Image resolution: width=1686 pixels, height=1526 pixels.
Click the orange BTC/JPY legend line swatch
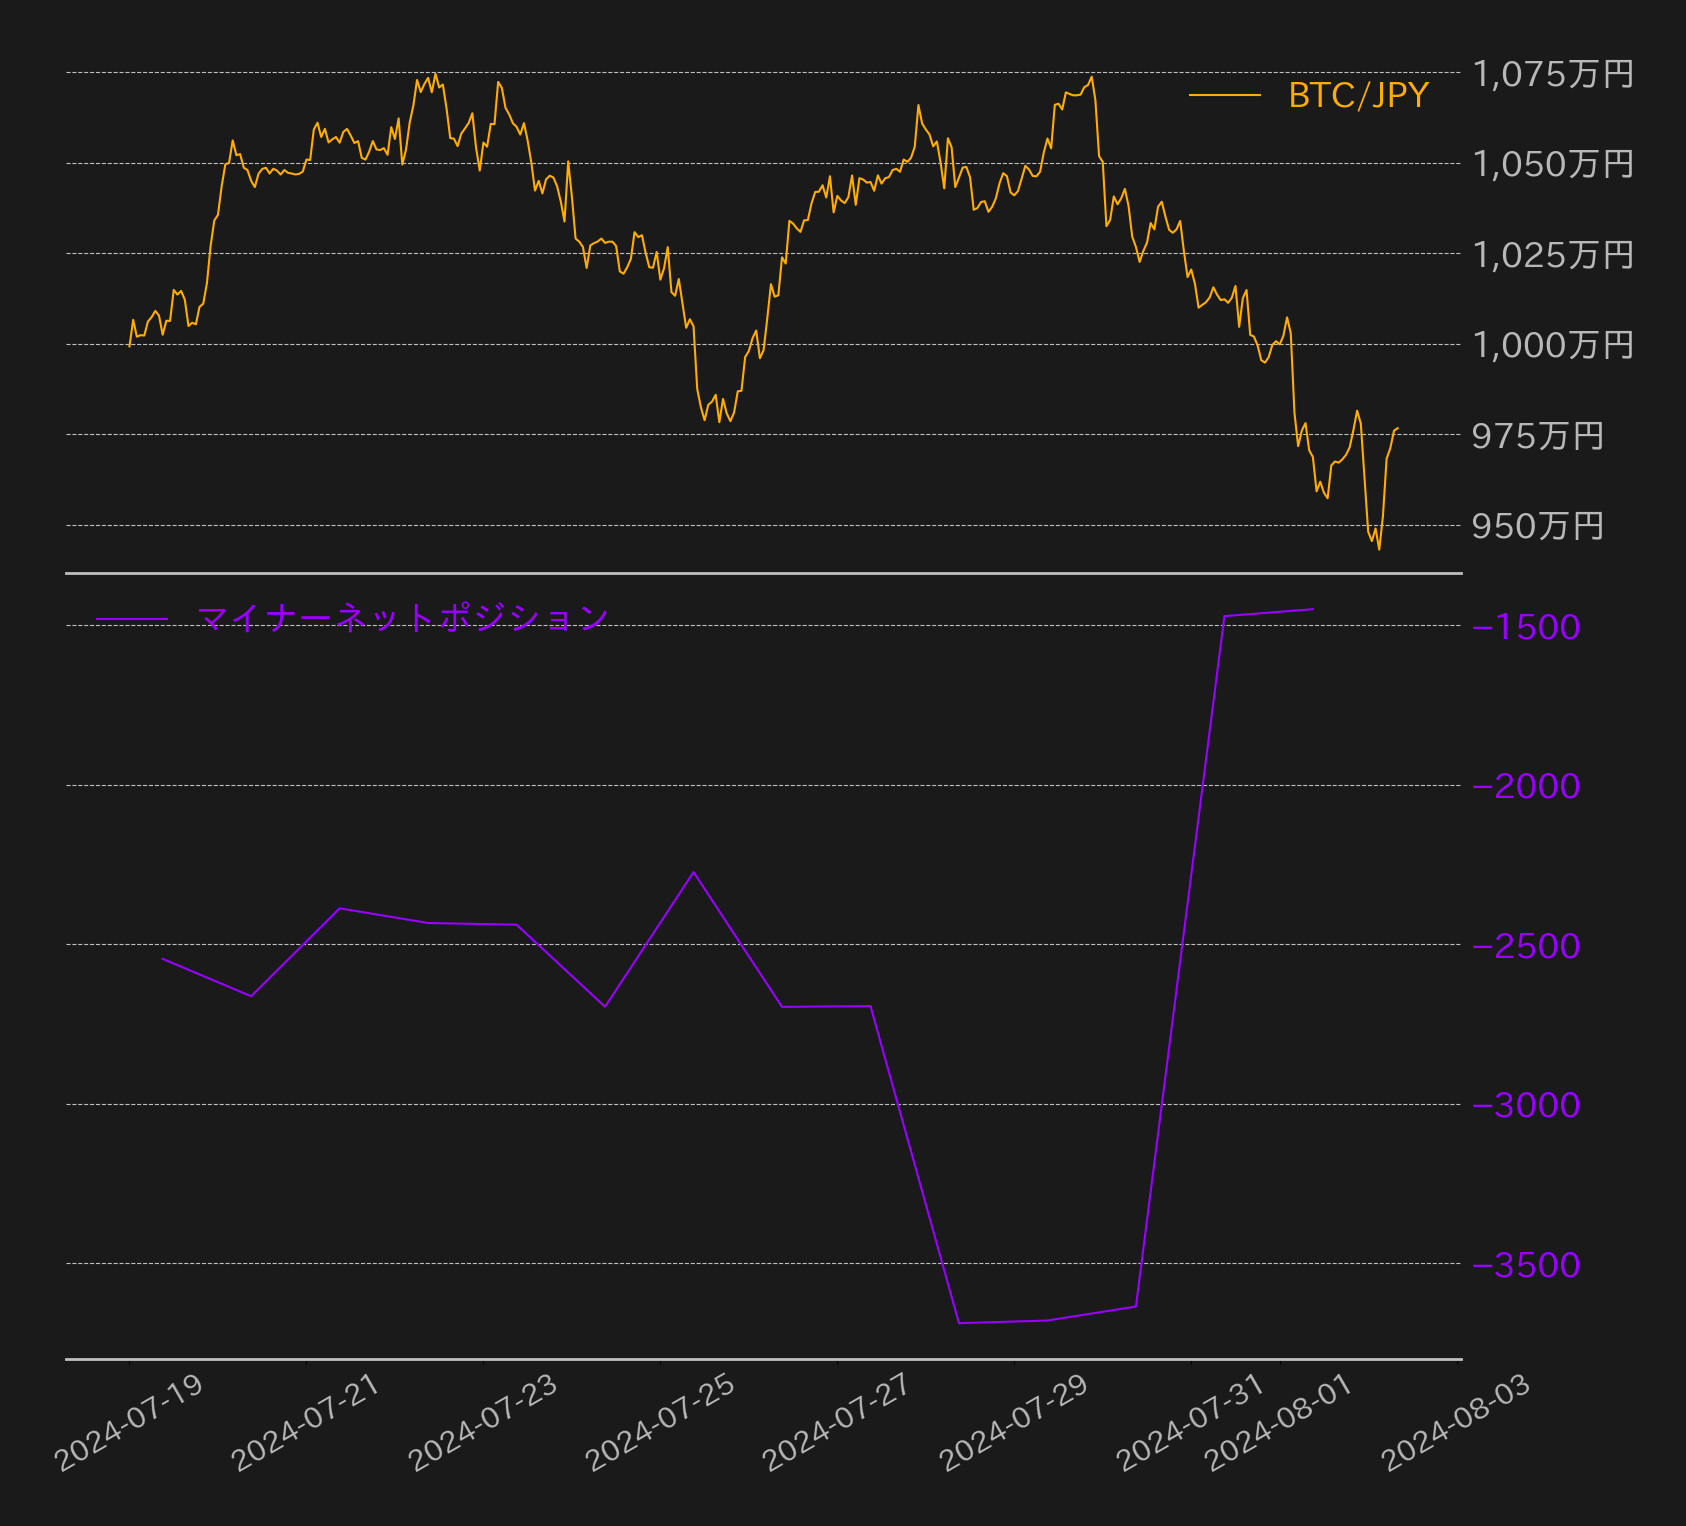(1225, 96)
